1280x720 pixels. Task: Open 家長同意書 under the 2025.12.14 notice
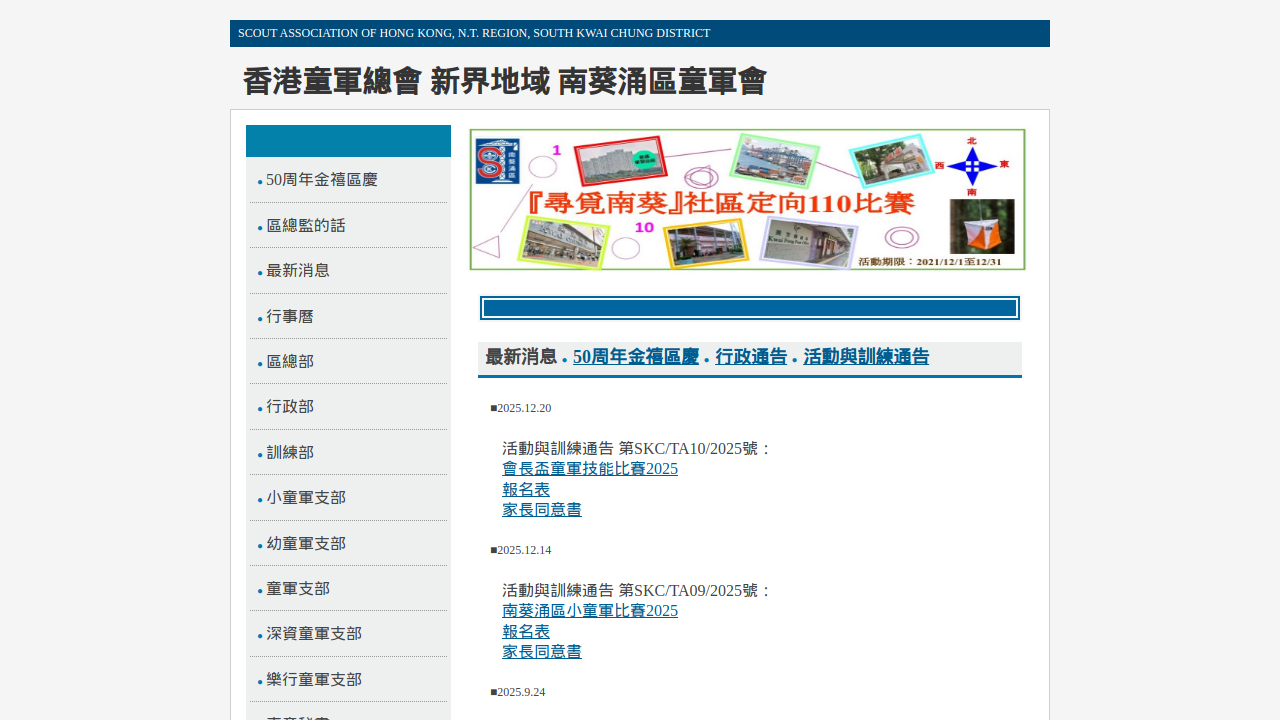point(541,652)
